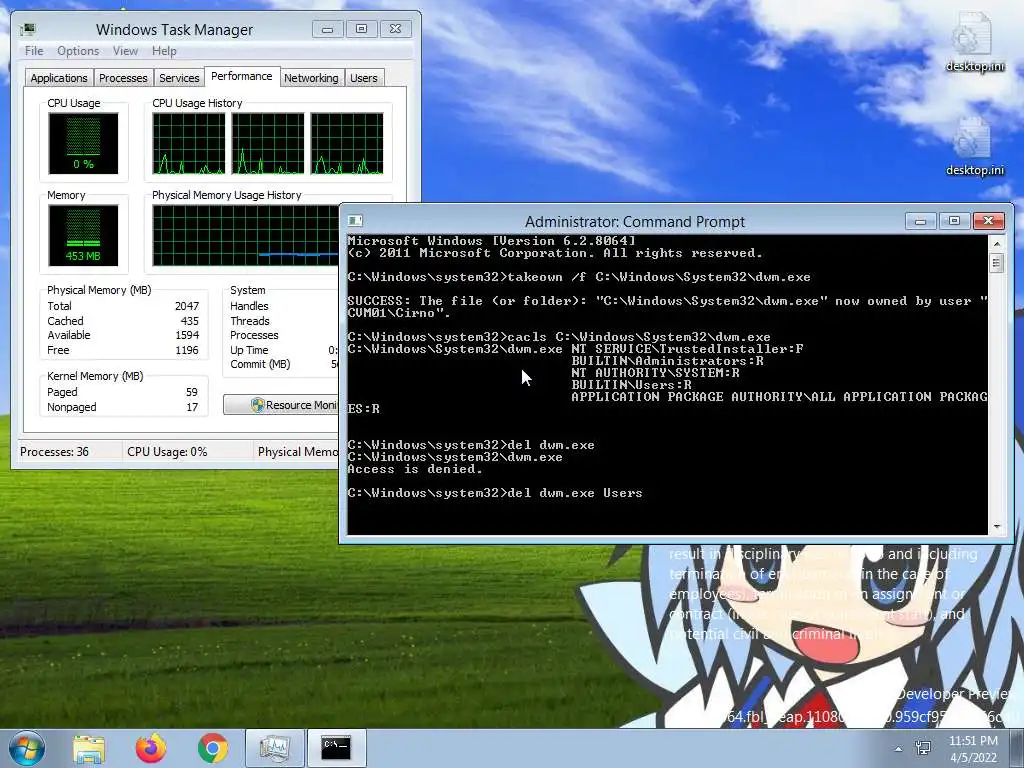Click the 'Up Time' label

(249, 350)
